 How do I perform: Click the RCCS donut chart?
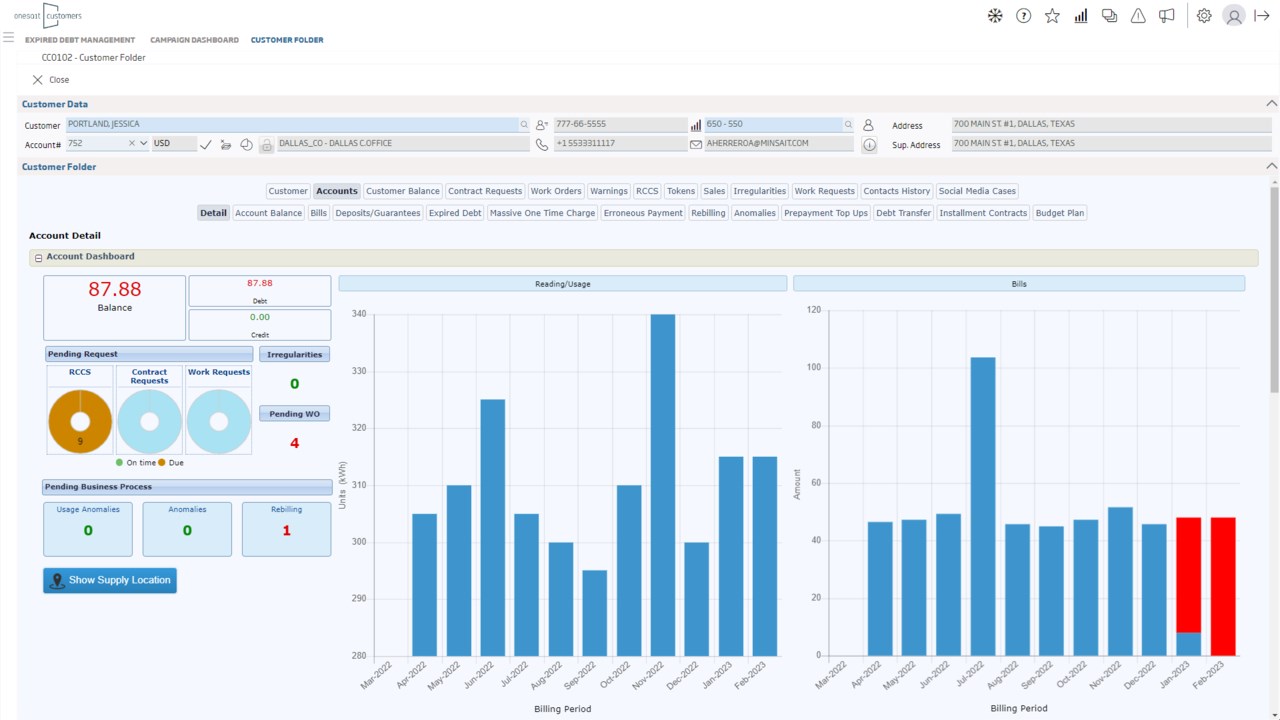point(80,422)
